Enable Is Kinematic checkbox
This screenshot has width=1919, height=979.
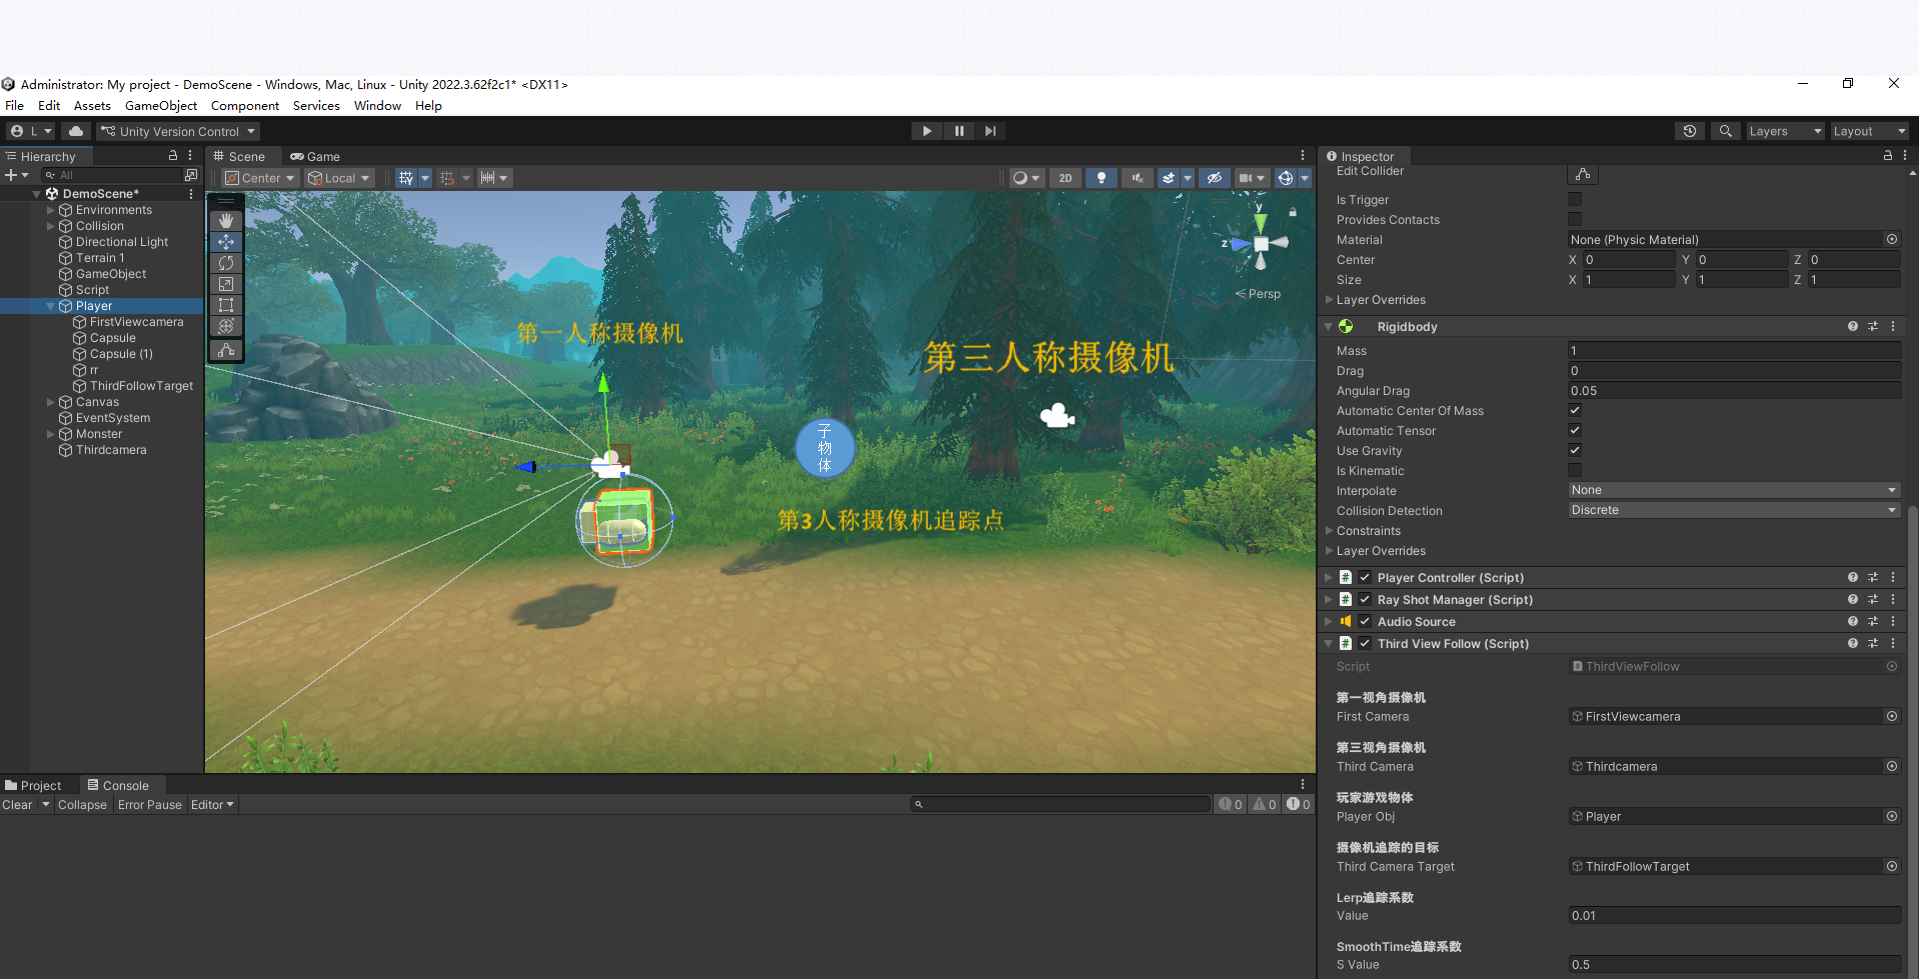[1575, 471]
